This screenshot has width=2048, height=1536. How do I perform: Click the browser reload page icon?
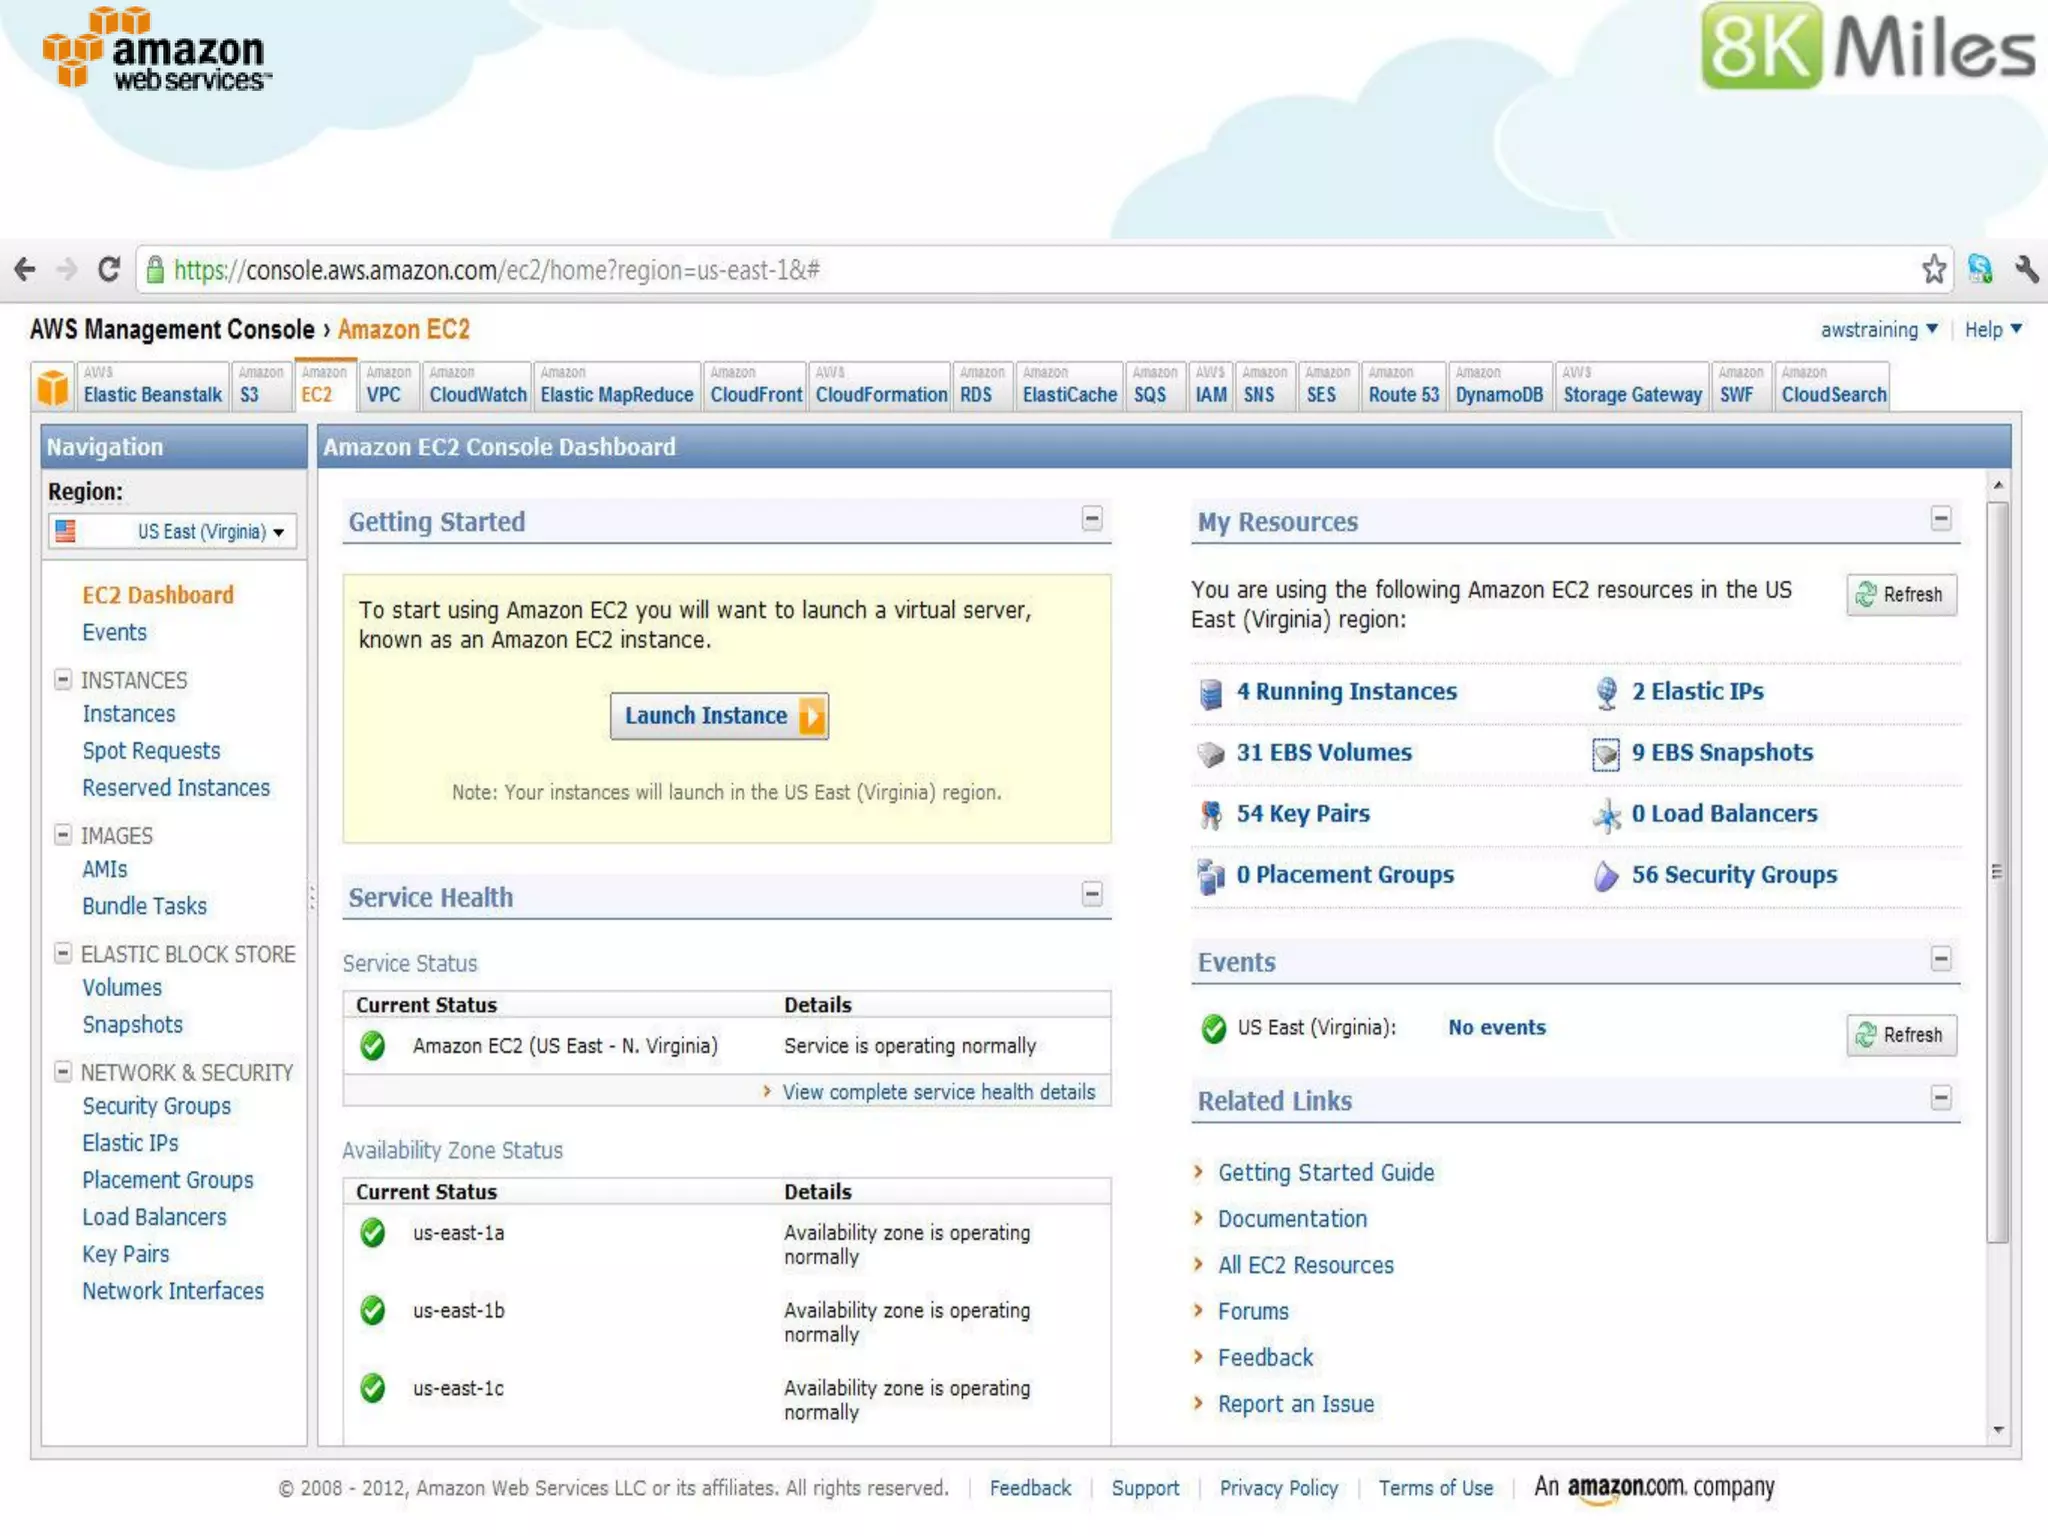(x=109, y=269)
